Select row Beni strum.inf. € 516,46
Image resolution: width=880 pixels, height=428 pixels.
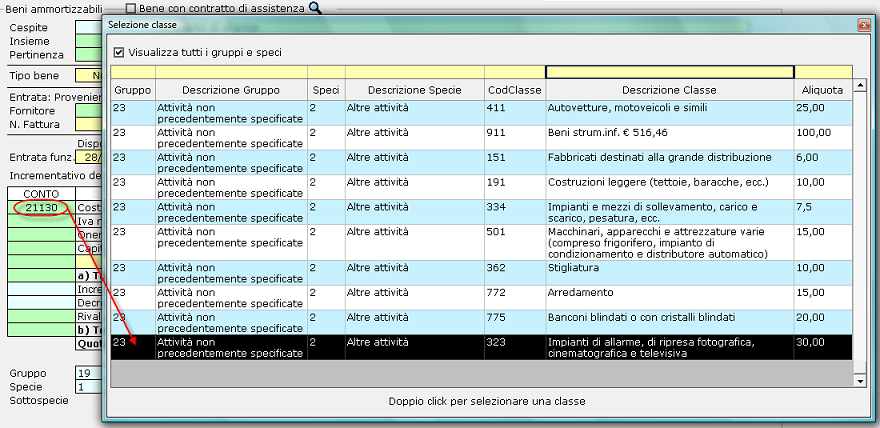point(482,137)
